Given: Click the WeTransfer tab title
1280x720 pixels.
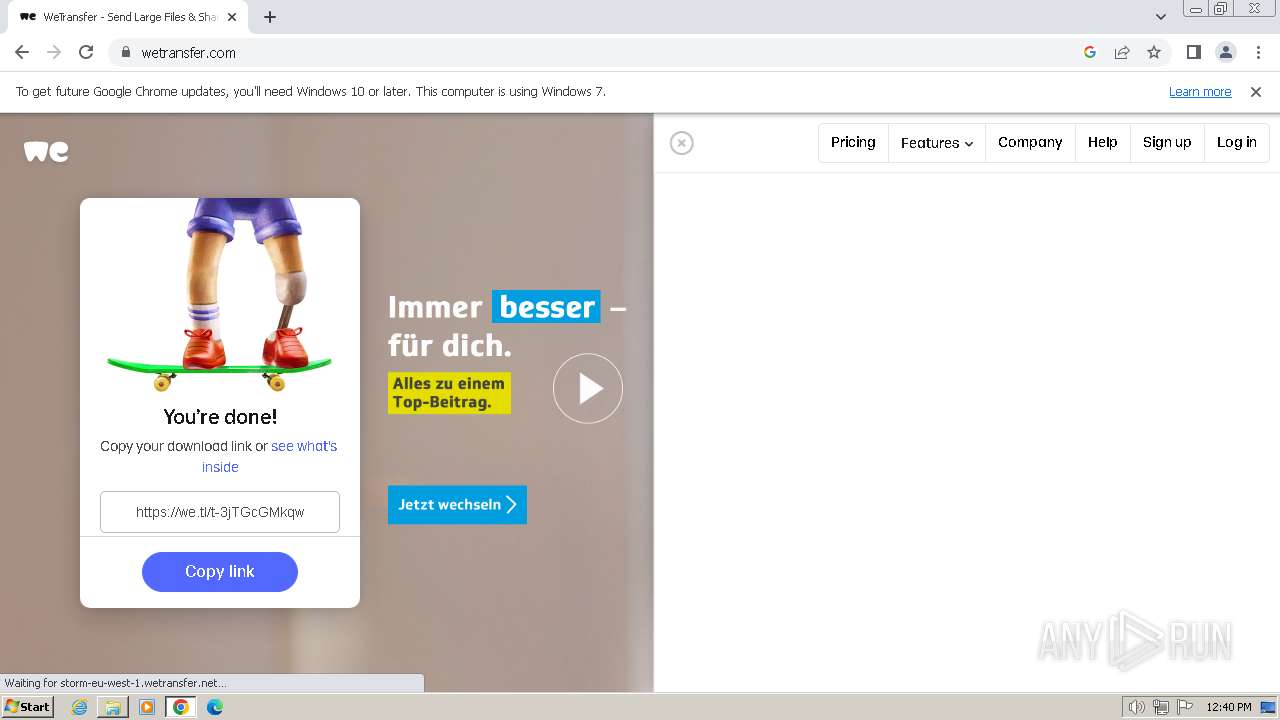Looking at the screenshot, I should [130, 17].
